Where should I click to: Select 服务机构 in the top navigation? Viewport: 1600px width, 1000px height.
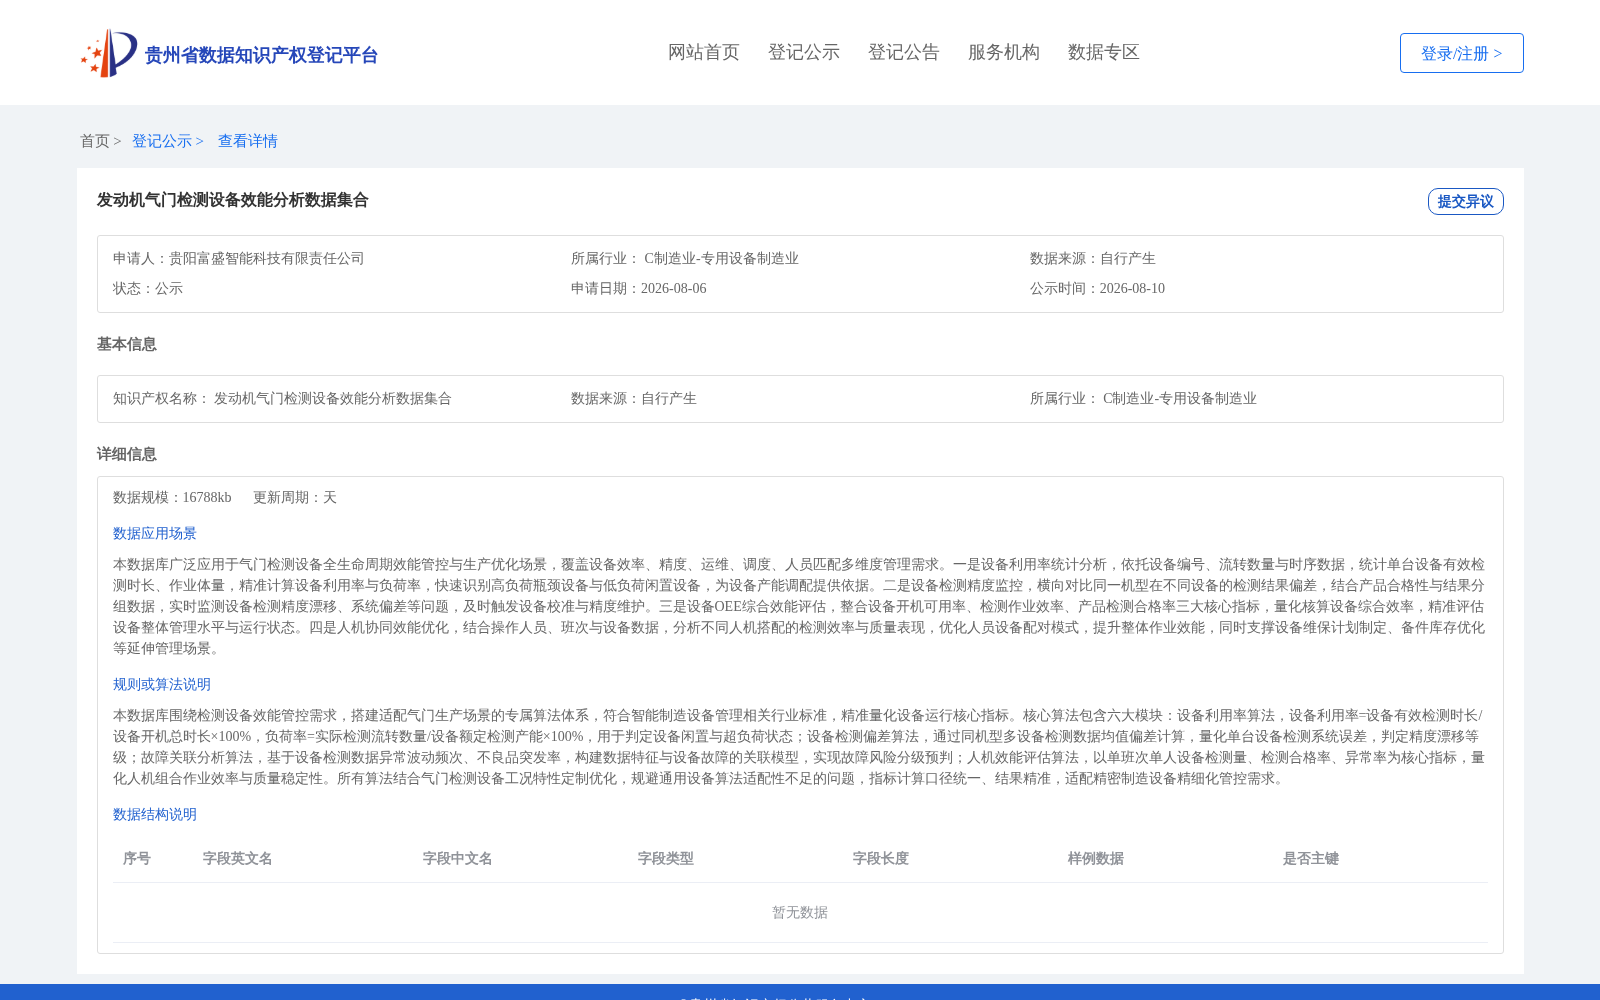tap(1004, 52)
